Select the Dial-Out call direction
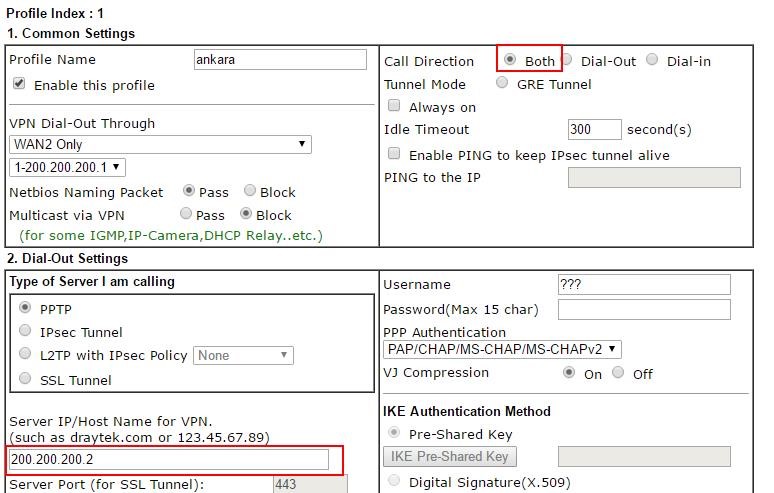The height and width of the screenshot is (493, 774). pos(567,60)
